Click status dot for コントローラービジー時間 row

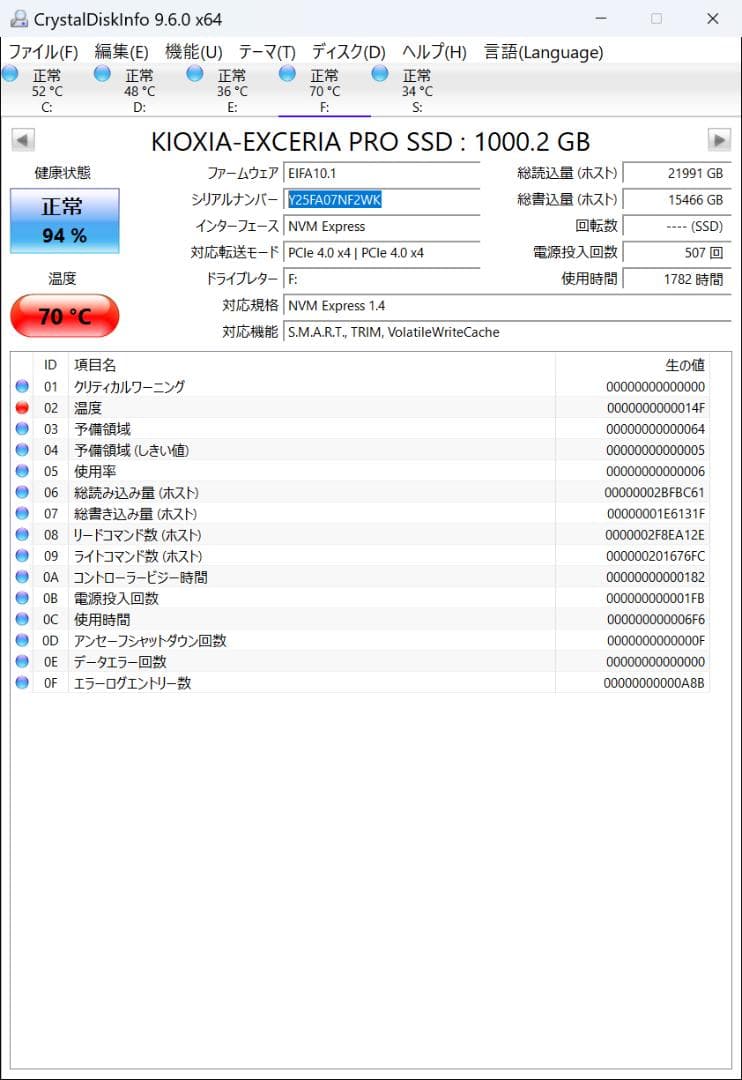click(22, 577)
